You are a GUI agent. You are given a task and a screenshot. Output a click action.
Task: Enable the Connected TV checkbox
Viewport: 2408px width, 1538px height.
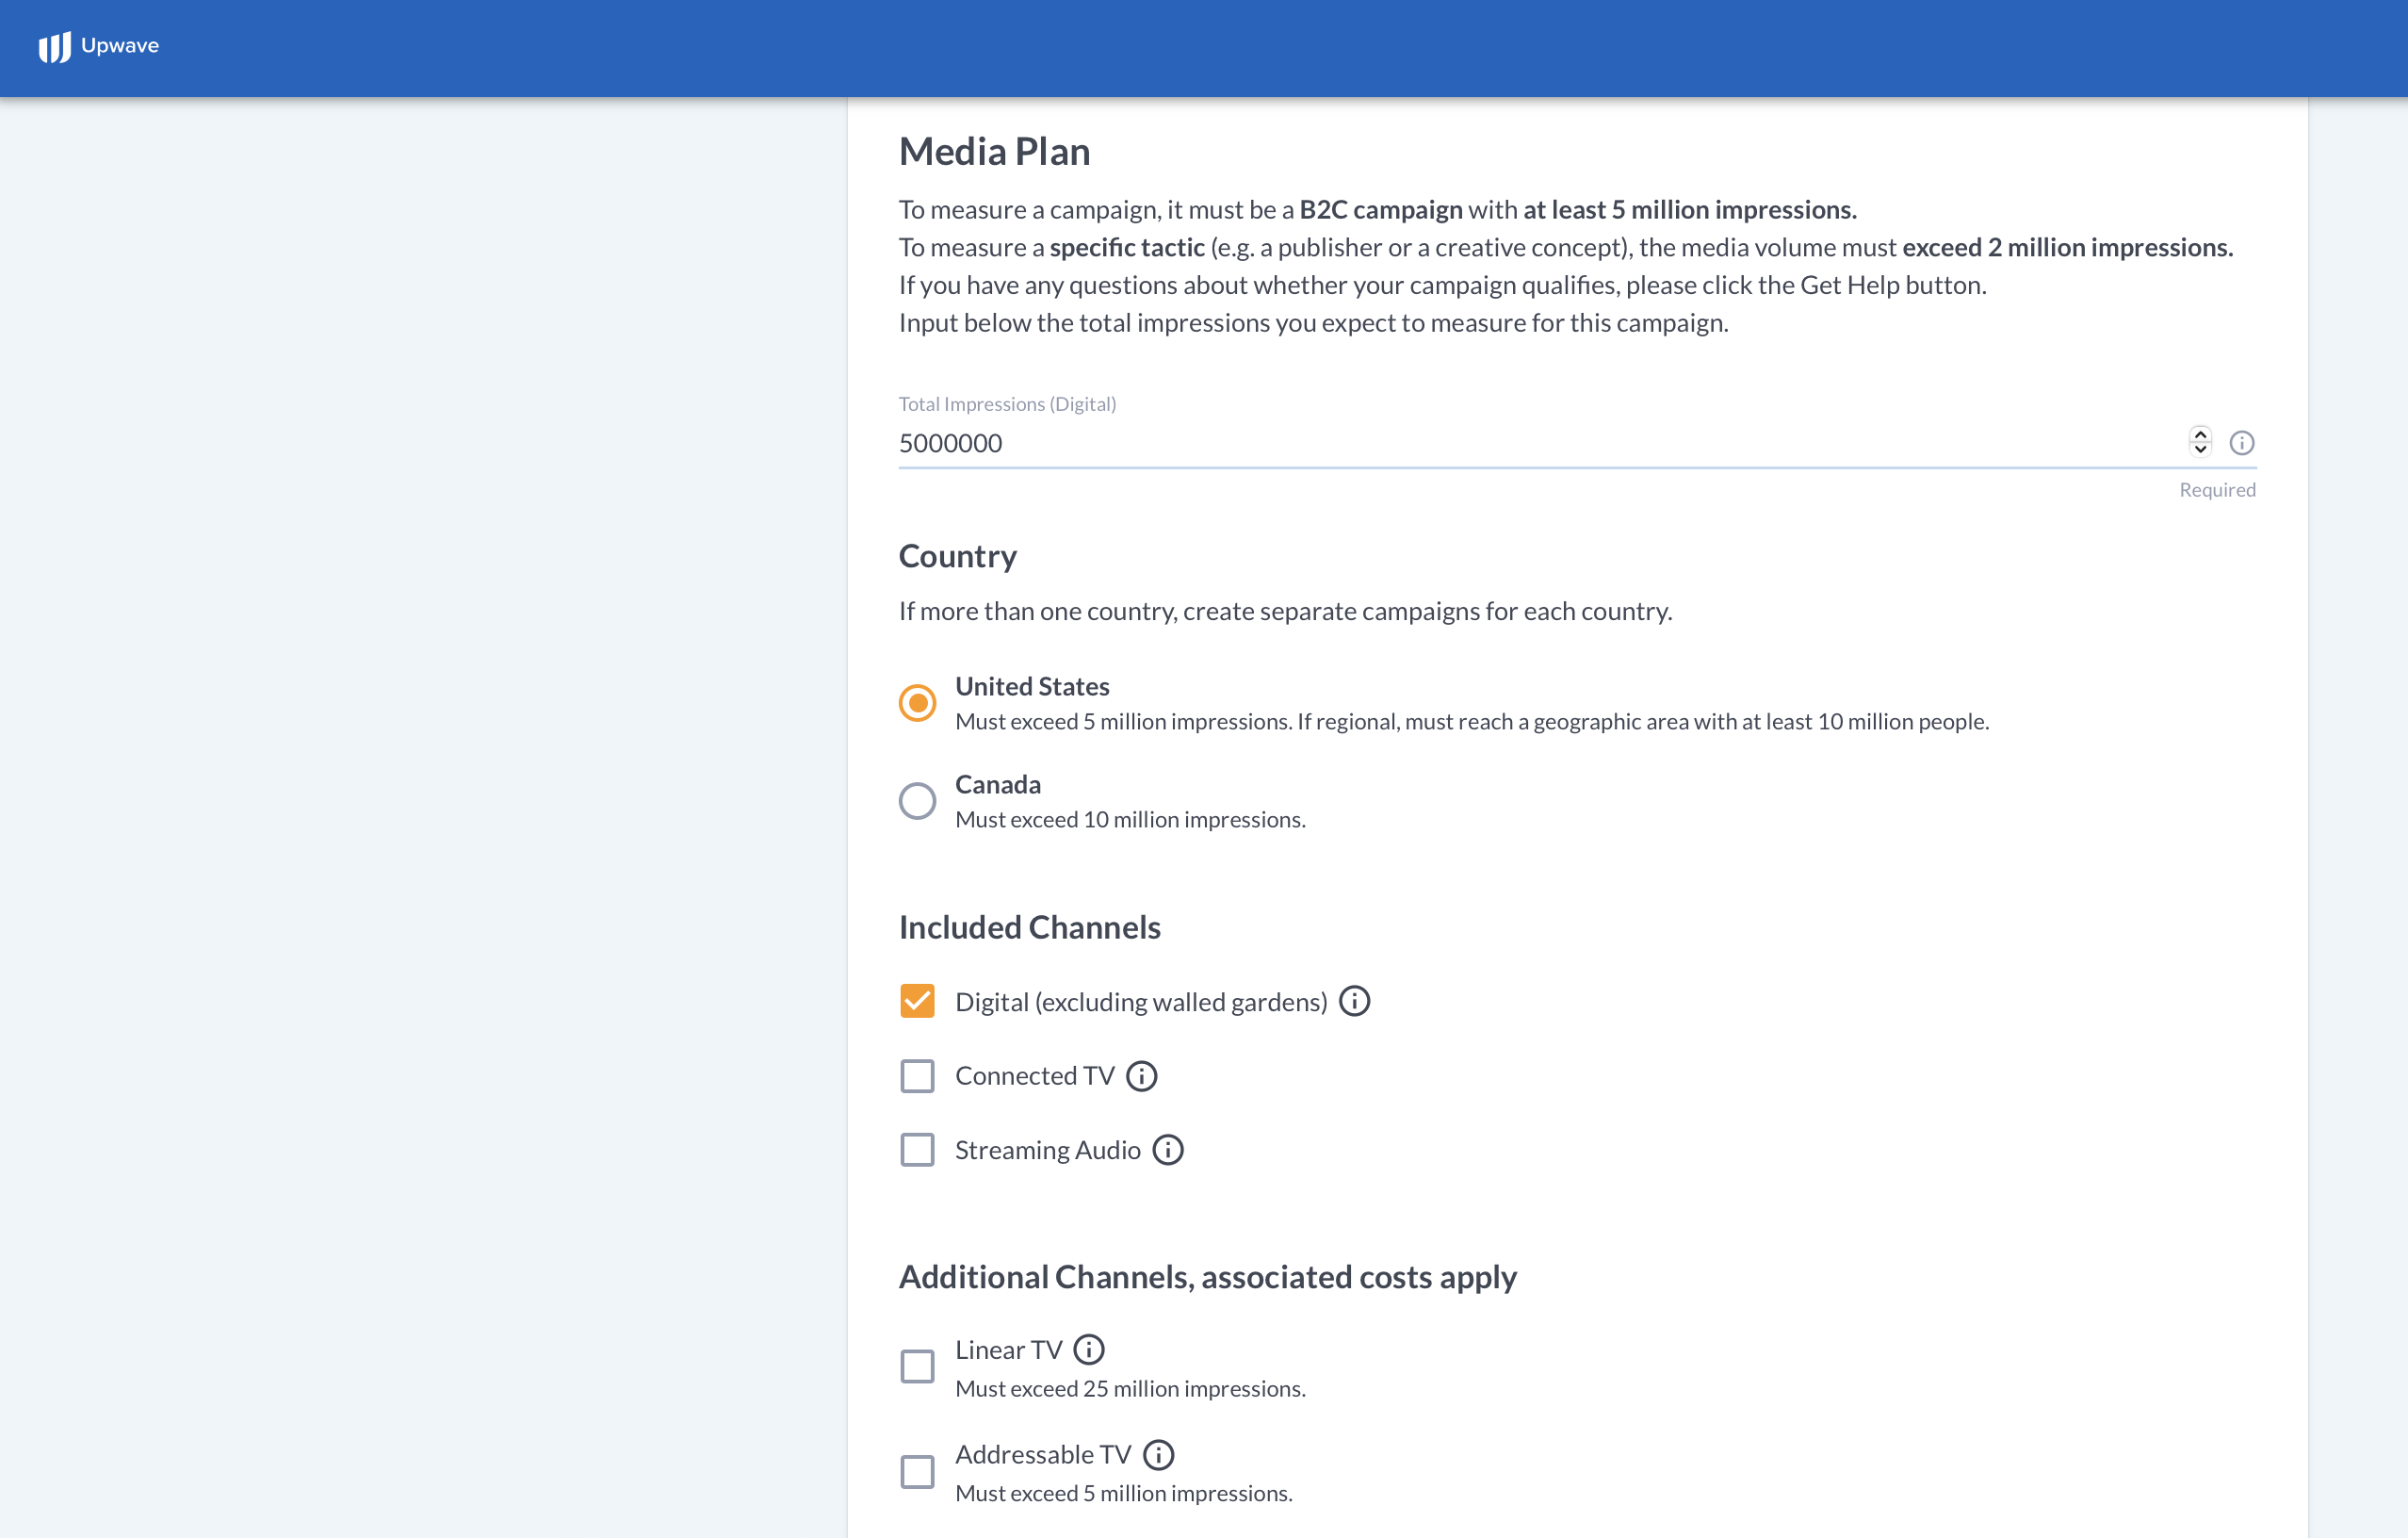tap(917, 1076)
